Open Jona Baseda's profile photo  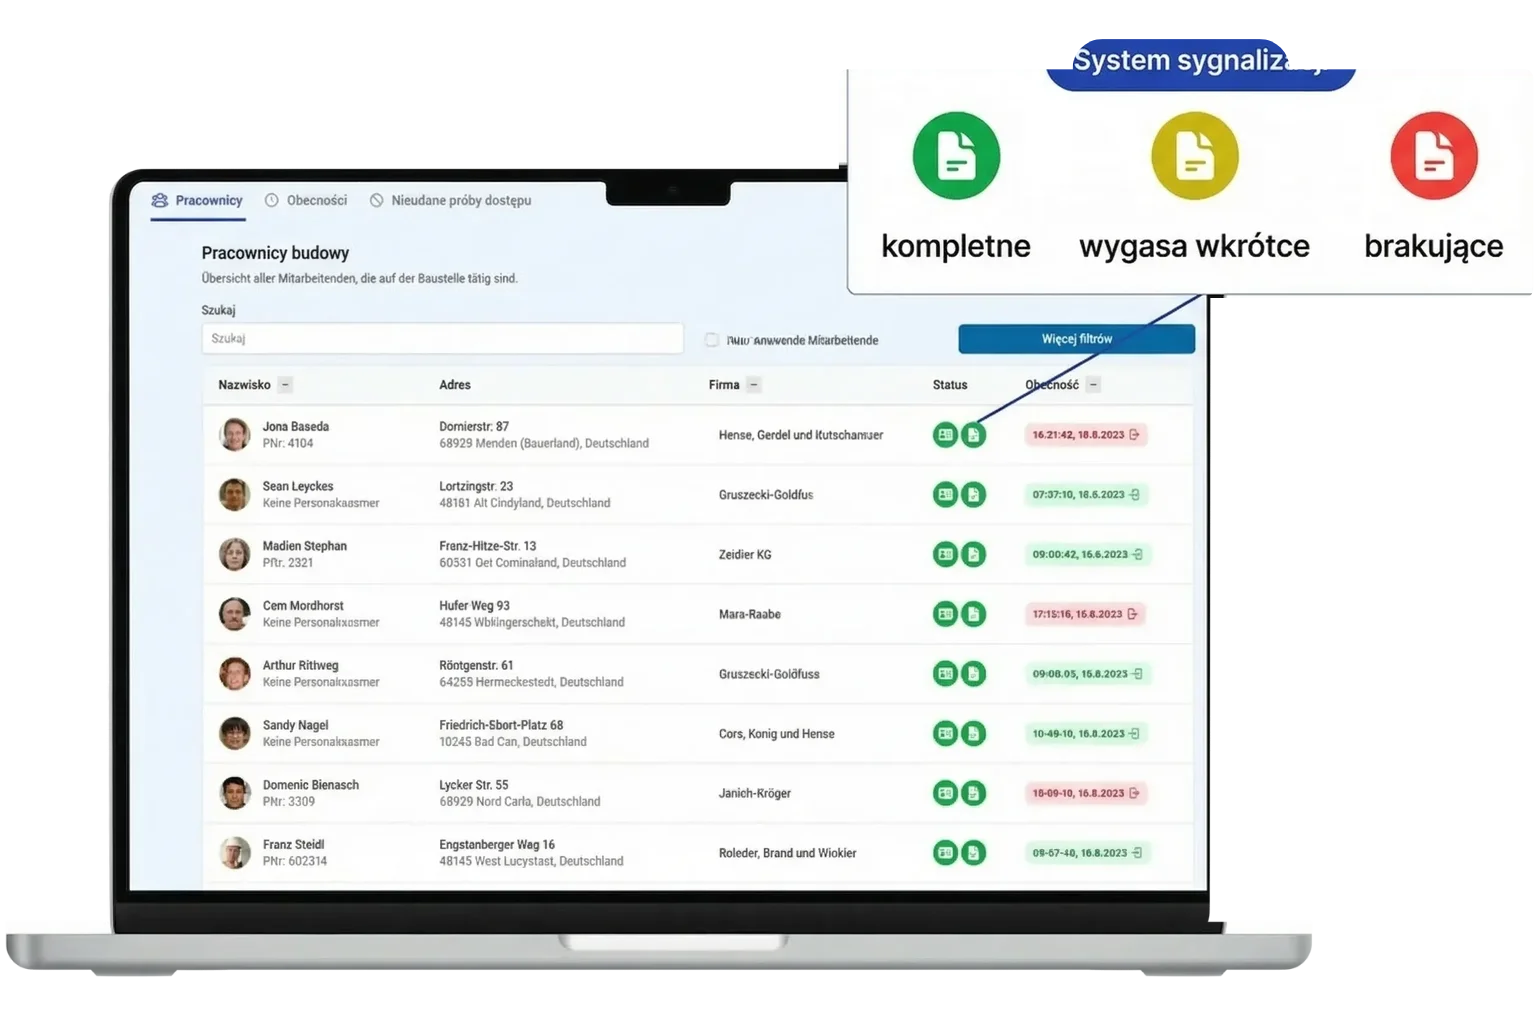pos(235,435)
